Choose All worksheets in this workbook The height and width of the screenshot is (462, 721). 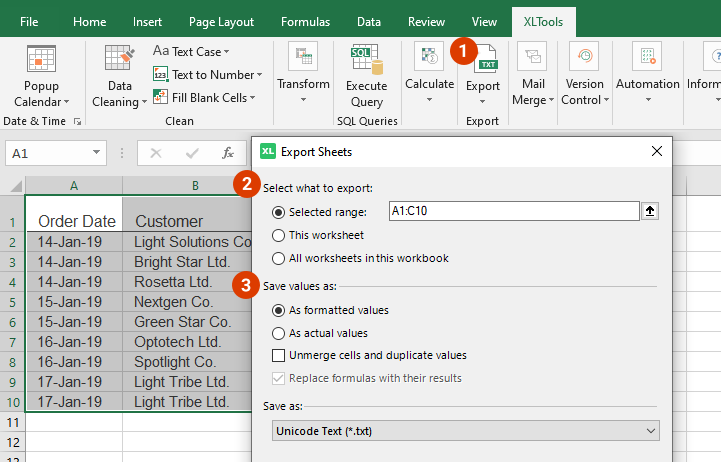(x=278, y=258)
